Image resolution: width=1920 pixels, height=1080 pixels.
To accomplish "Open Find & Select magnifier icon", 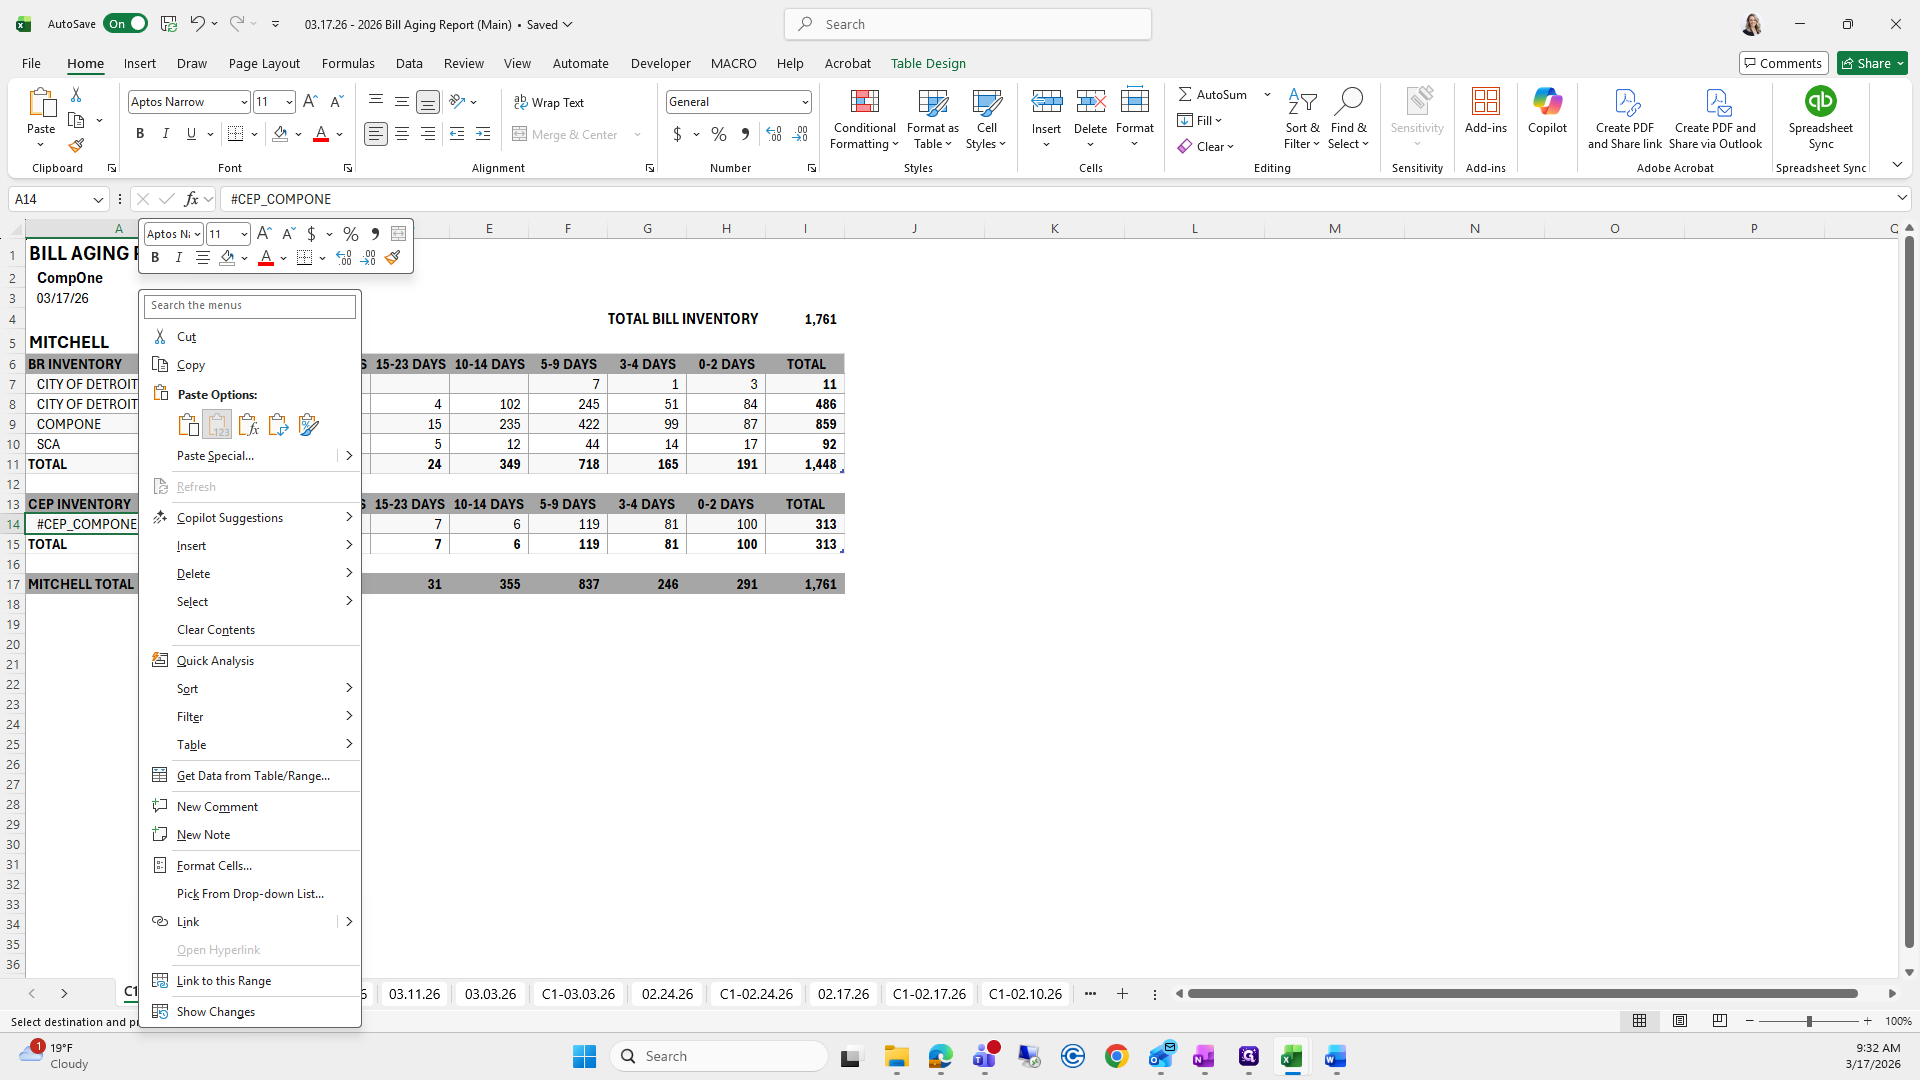I will (x=1348, y=102).
